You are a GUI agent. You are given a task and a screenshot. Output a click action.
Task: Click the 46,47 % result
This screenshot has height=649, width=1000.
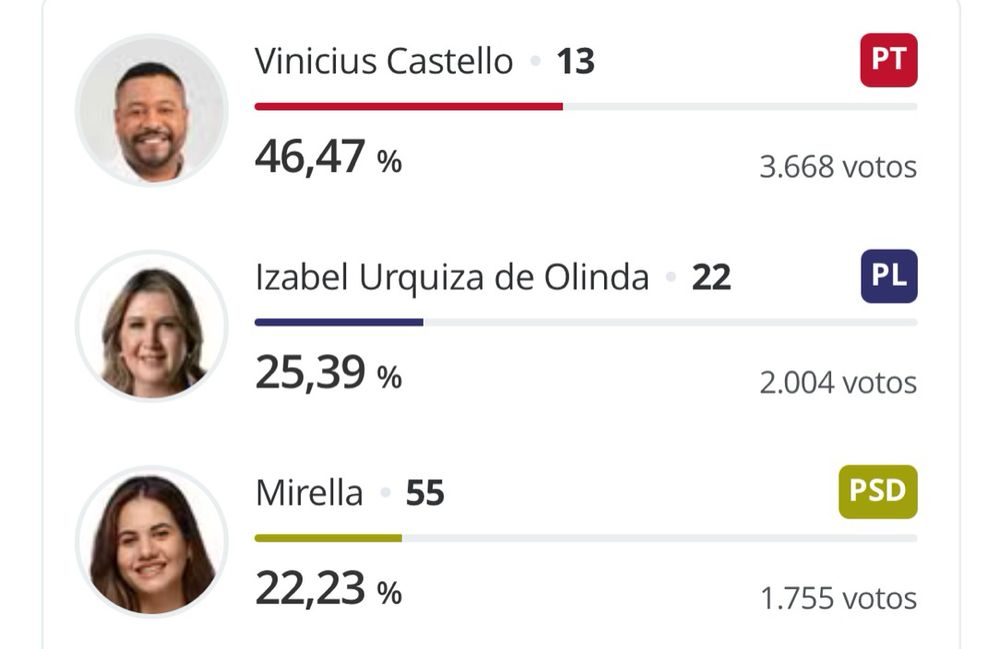click(328, 158)
